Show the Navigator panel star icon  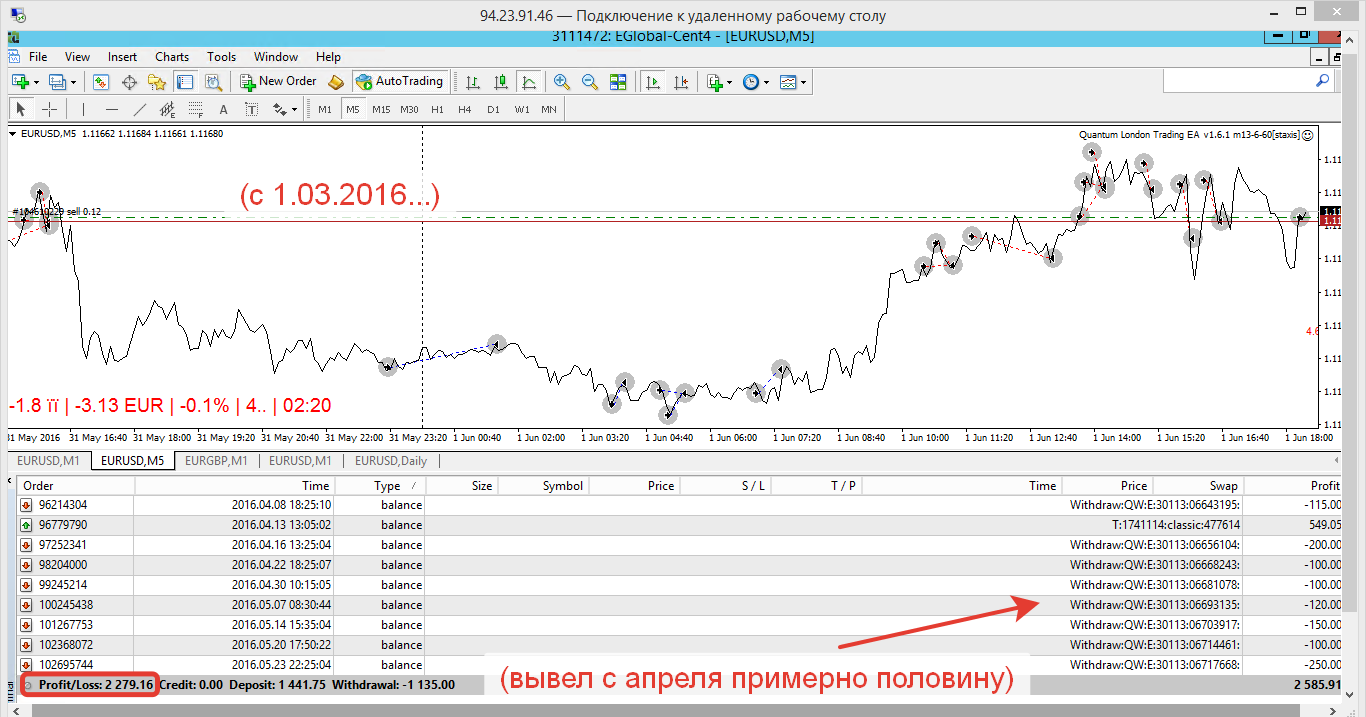click(x=159, y=81)
